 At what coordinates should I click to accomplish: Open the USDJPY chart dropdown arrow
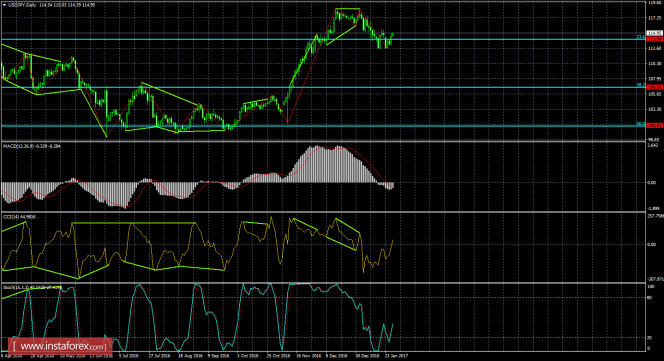coord(4,5)
